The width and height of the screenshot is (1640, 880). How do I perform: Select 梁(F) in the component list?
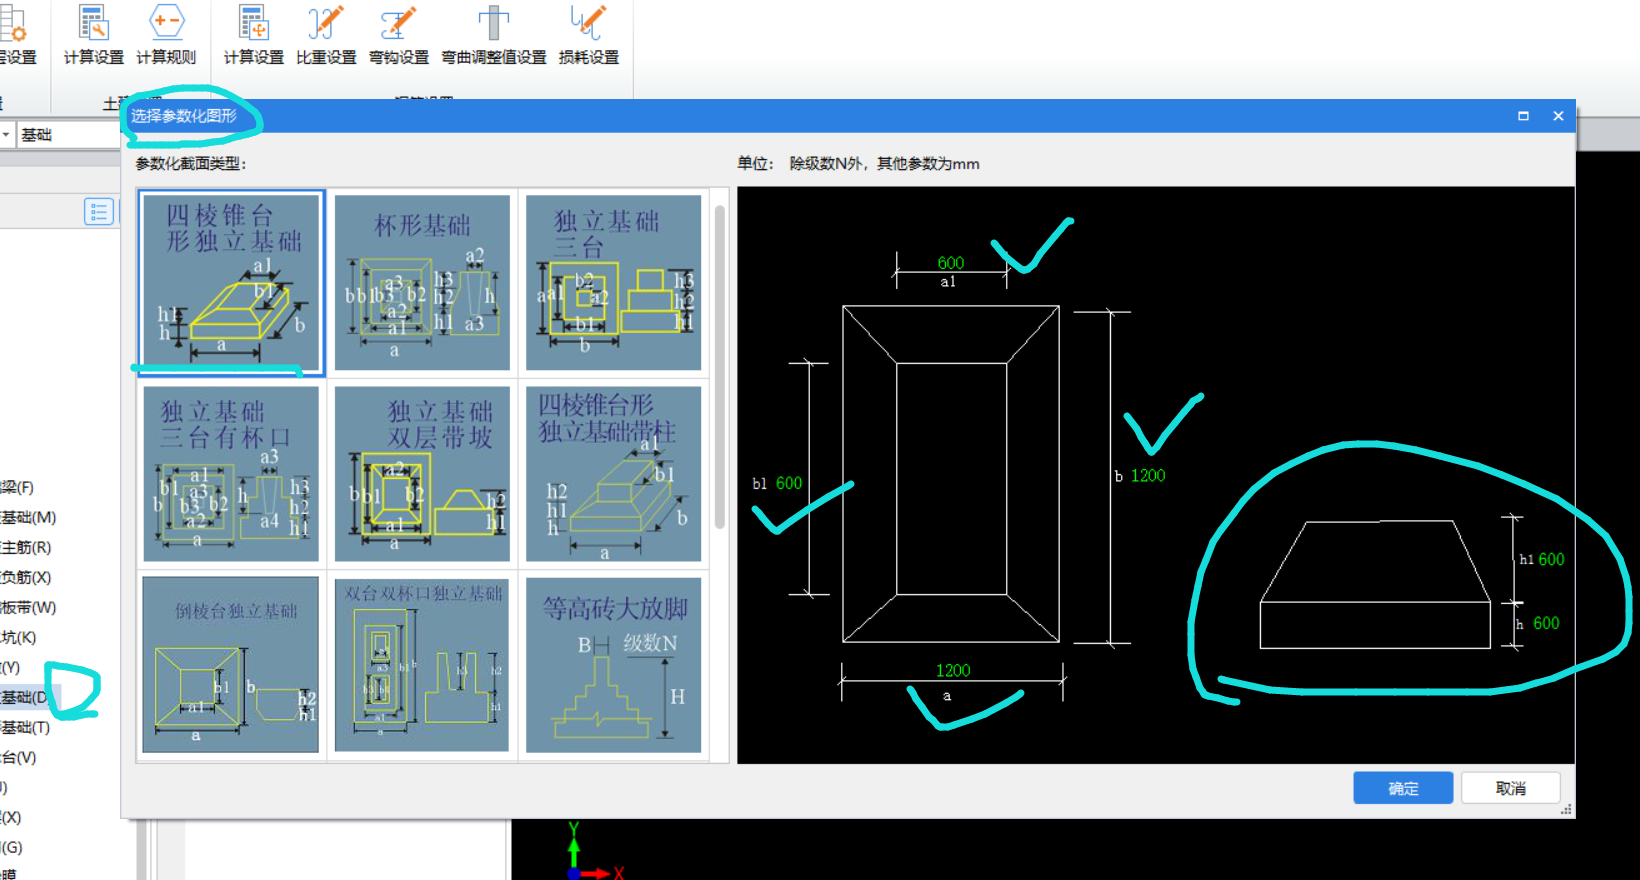tap(17, 487)
